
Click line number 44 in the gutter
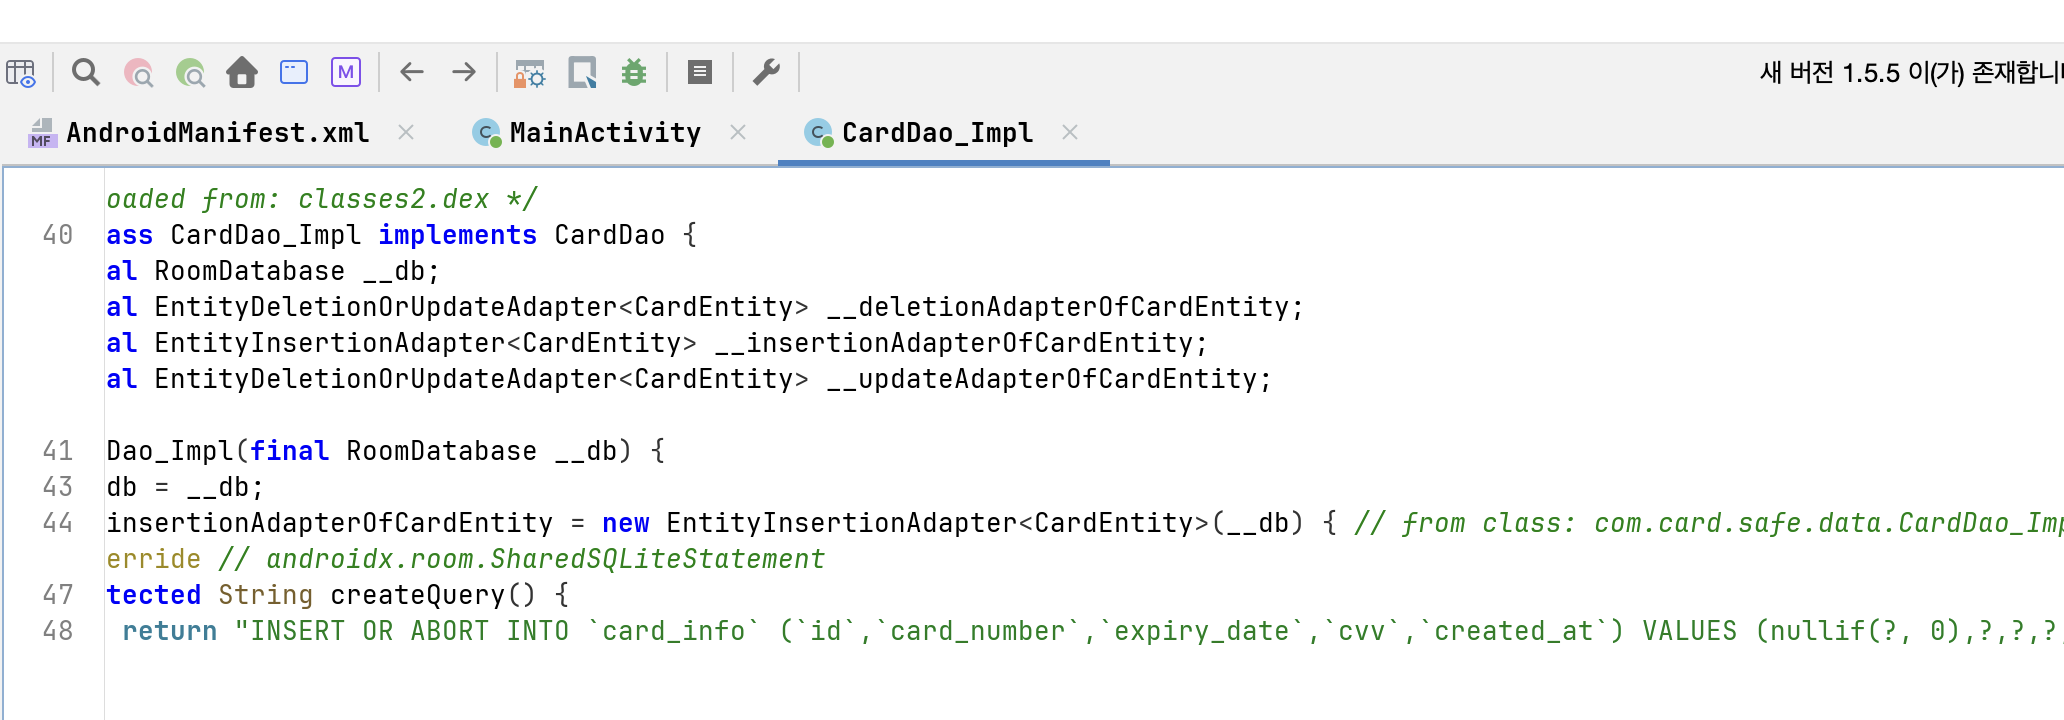tap(58, 523)
